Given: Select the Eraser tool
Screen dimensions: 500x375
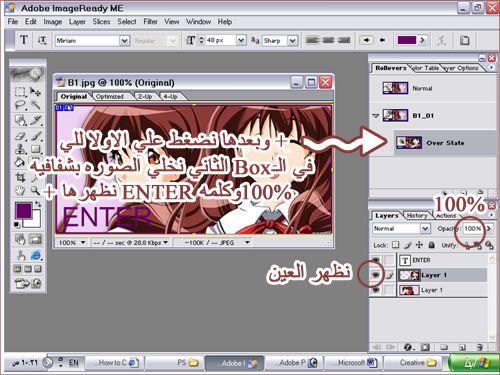Looking at the screenshot, I should [x=20, y=136].
